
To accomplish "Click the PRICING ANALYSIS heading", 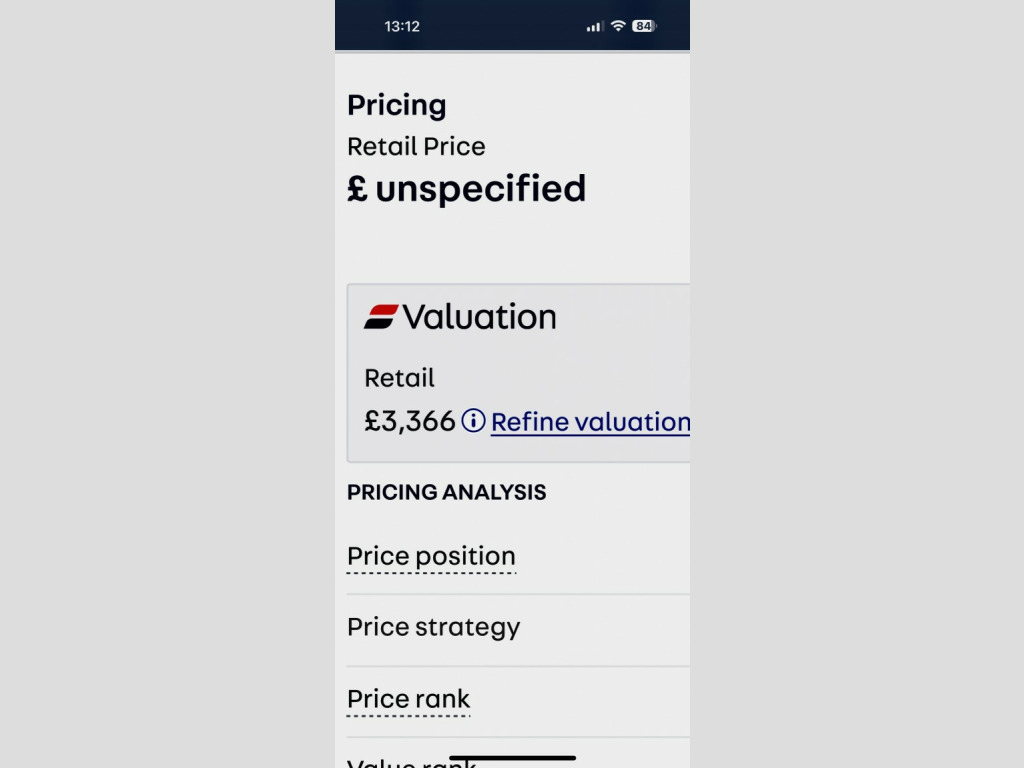I will [x=446, y=492].
